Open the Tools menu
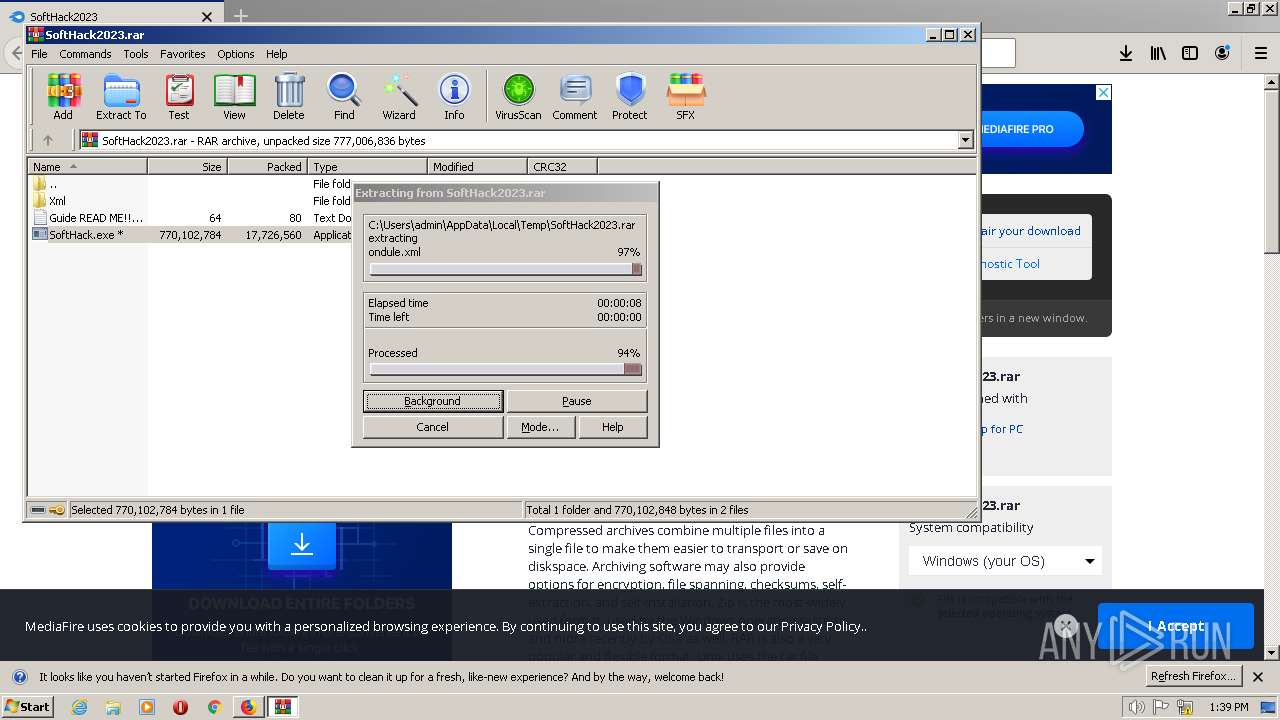1280x720 pixels. point(136,54)
